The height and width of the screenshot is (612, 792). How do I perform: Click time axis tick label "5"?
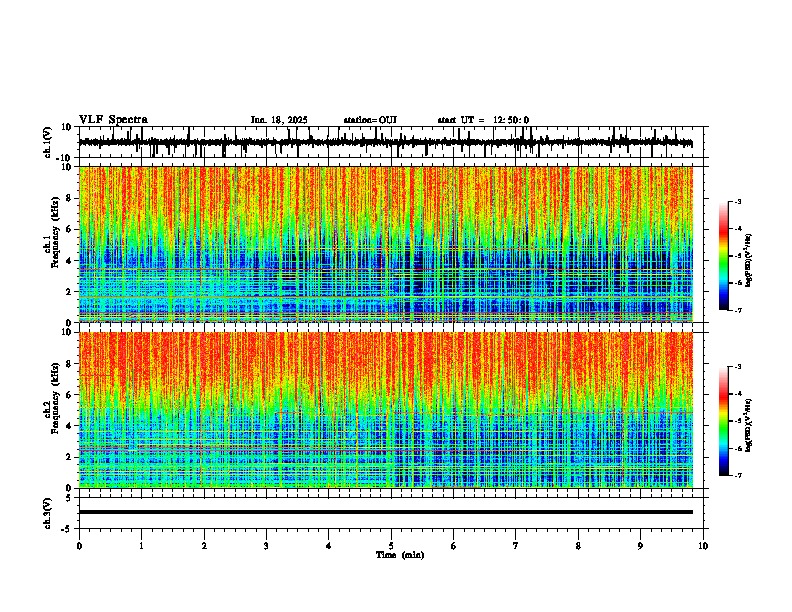tap(391, 546)
